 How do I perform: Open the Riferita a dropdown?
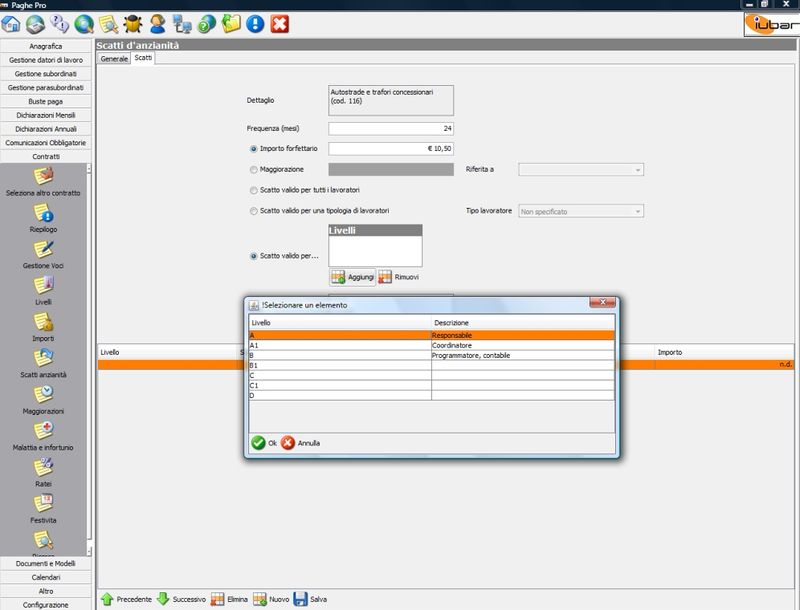click(x=580, y=170)
